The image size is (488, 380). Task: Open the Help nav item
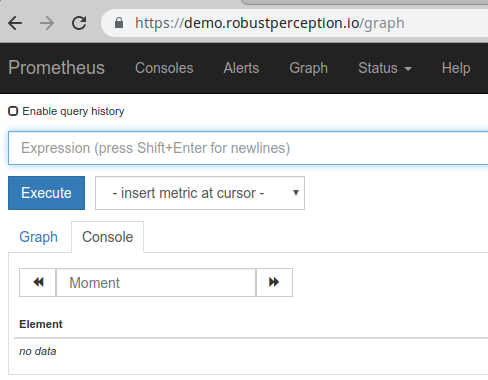456,68
